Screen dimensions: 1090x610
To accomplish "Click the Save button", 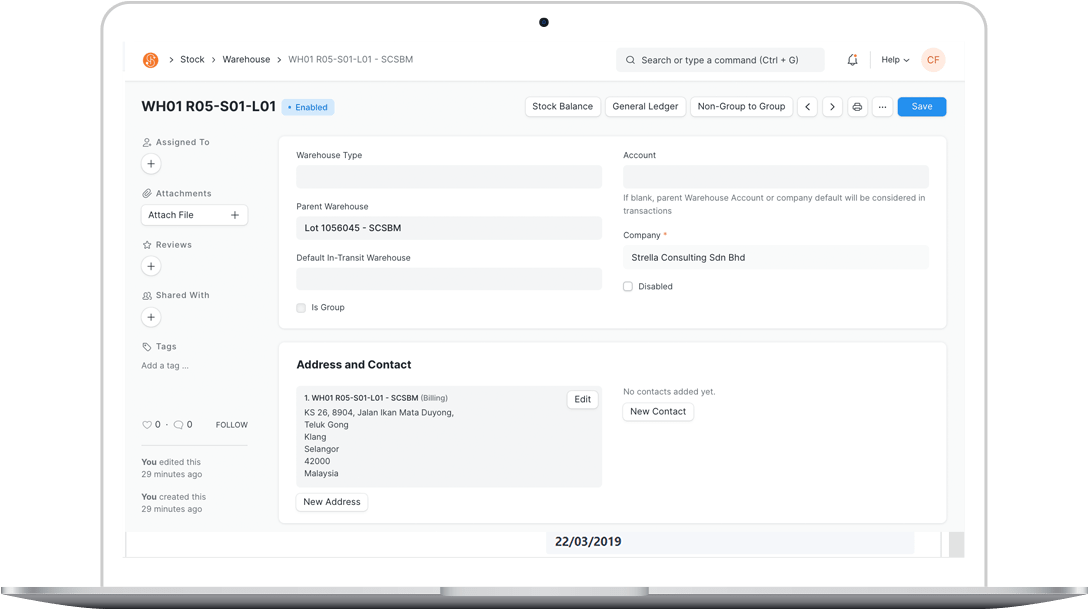I will tap(921, 107).
